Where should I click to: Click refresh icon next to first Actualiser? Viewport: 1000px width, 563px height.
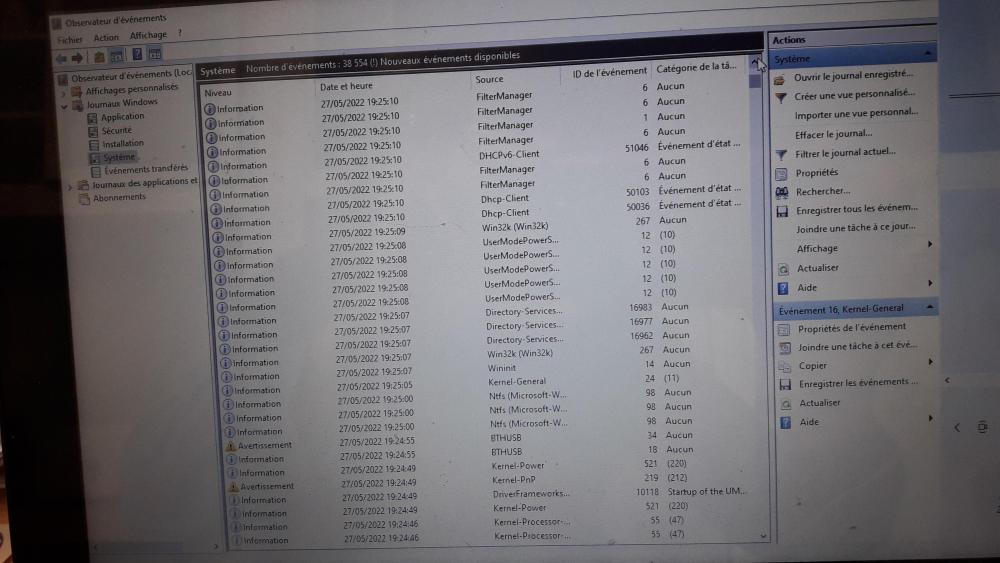coord(784,269)
